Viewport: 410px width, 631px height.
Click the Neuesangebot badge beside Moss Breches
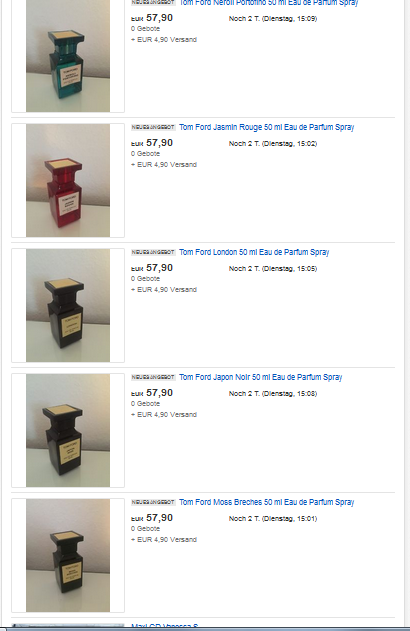[x=153, y=502]
